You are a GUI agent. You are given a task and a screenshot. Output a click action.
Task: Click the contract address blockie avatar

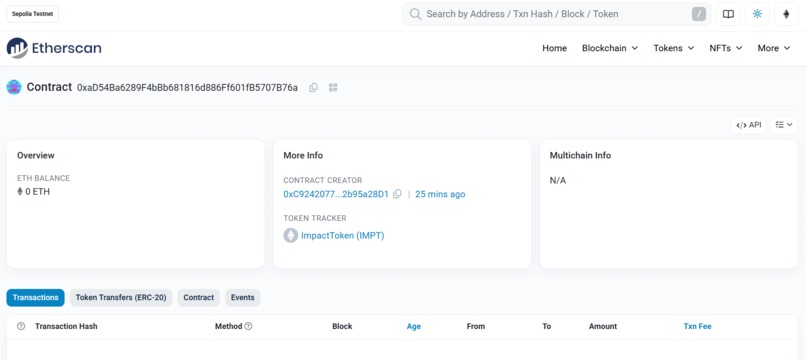[x=14, y=87]
